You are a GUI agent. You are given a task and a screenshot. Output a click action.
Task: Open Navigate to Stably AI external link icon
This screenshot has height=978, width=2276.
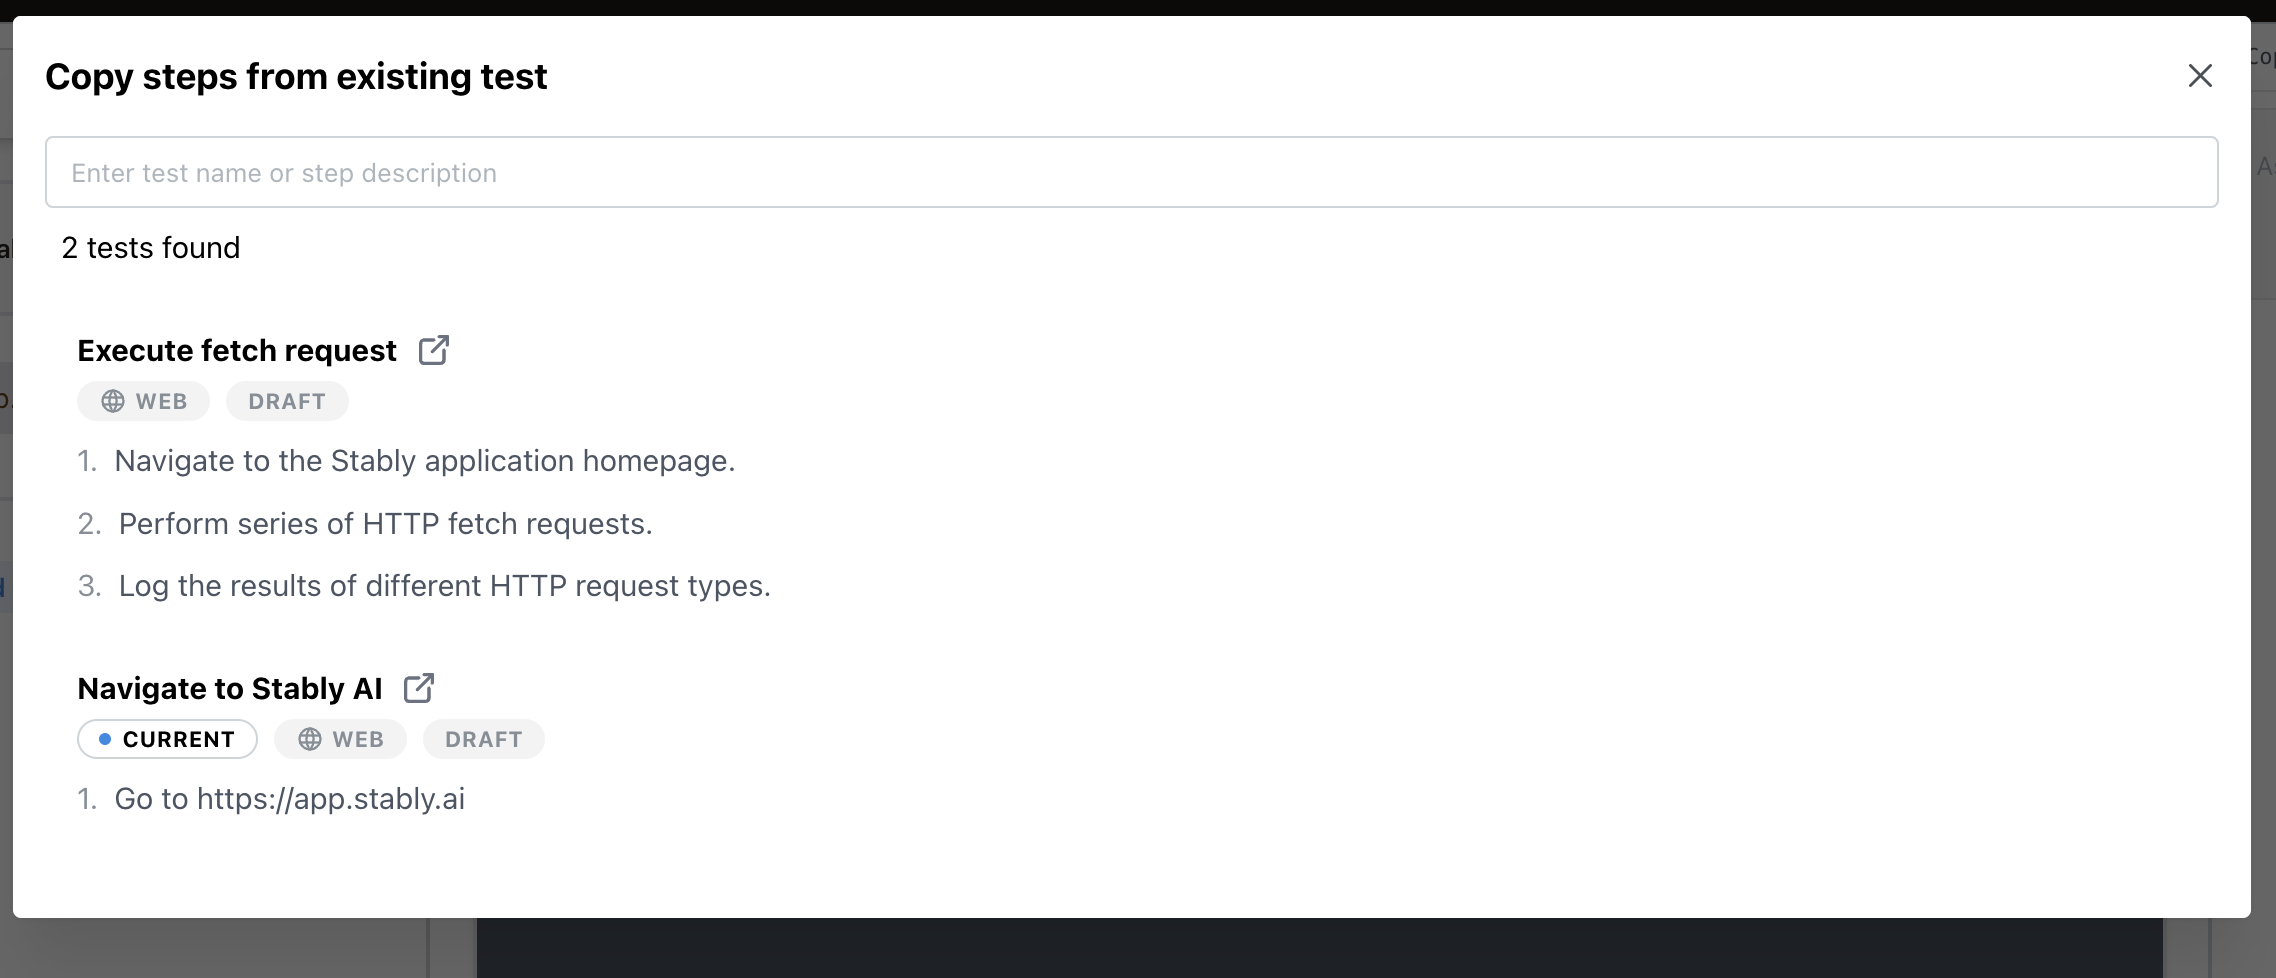pyautogui.click(x=418, y=688)
